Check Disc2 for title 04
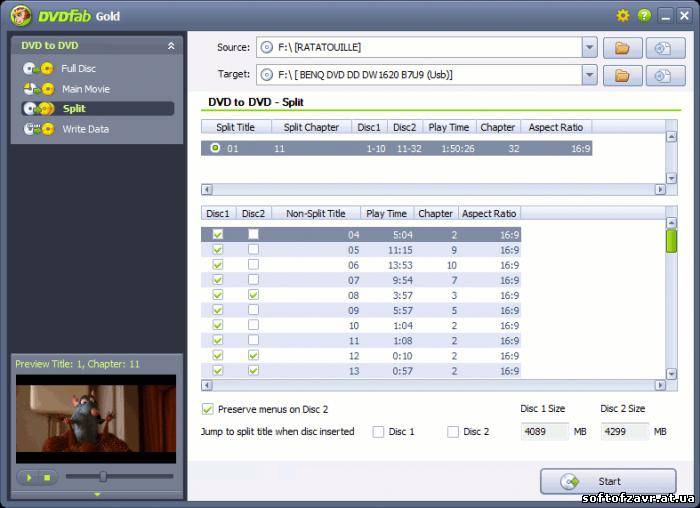700x508 pixels. pyautogui.click(x=253, y=234)
